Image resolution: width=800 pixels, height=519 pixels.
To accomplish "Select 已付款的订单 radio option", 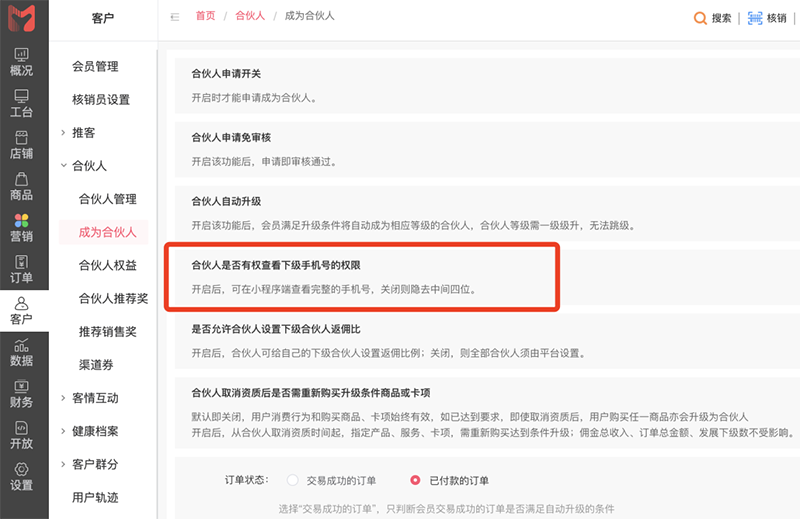I will pyautogui.click(x=415, y=480).
